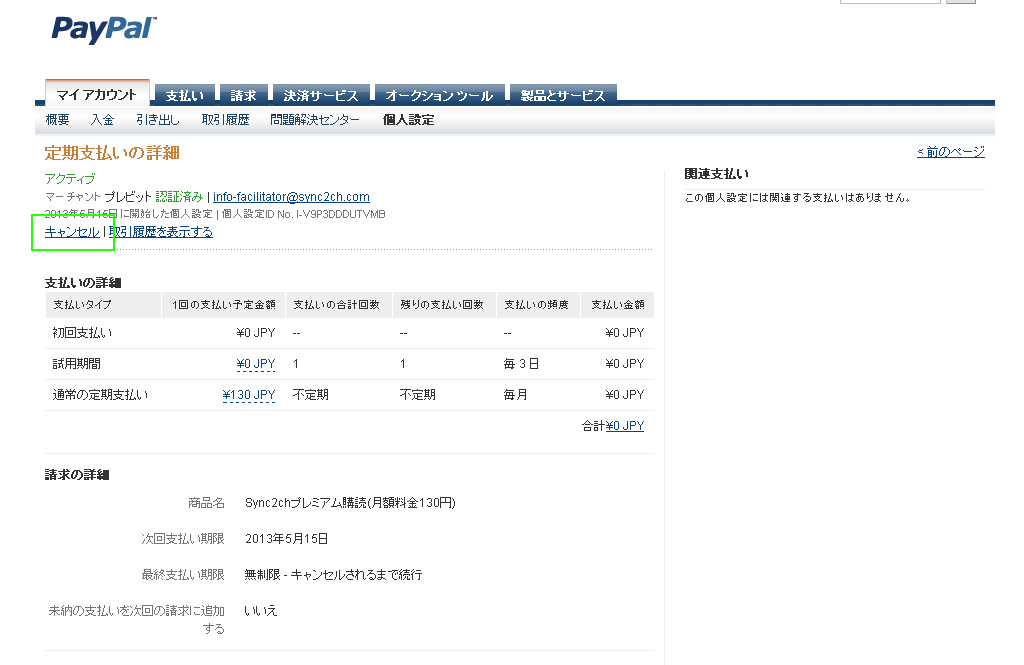This screenshot has width=1024, height=665.
Task: Open 取引履歴 in the sub-navigation bar
Action: click(225, 120)
